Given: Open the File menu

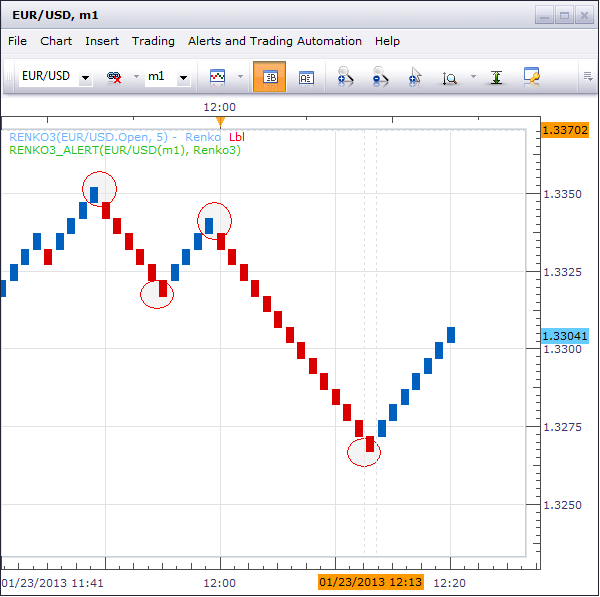Looking at the screenshot, I should click(17, 41).
